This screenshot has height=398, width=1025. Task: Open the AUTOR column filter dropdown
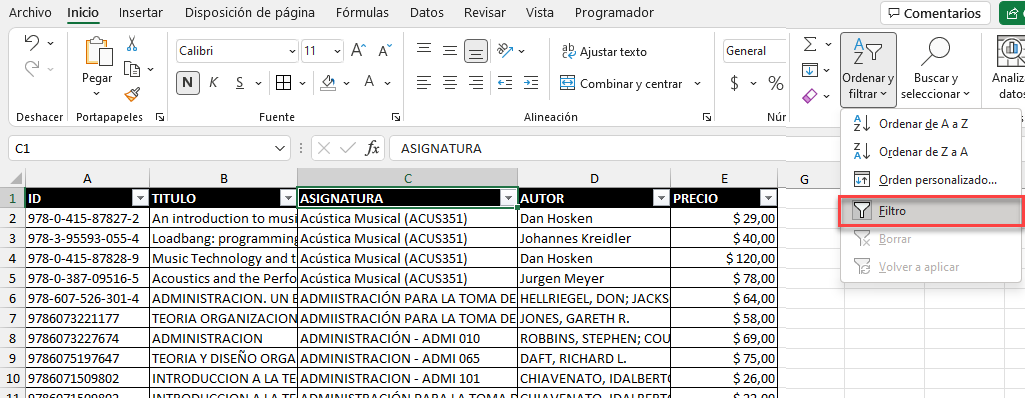(661, 198)
